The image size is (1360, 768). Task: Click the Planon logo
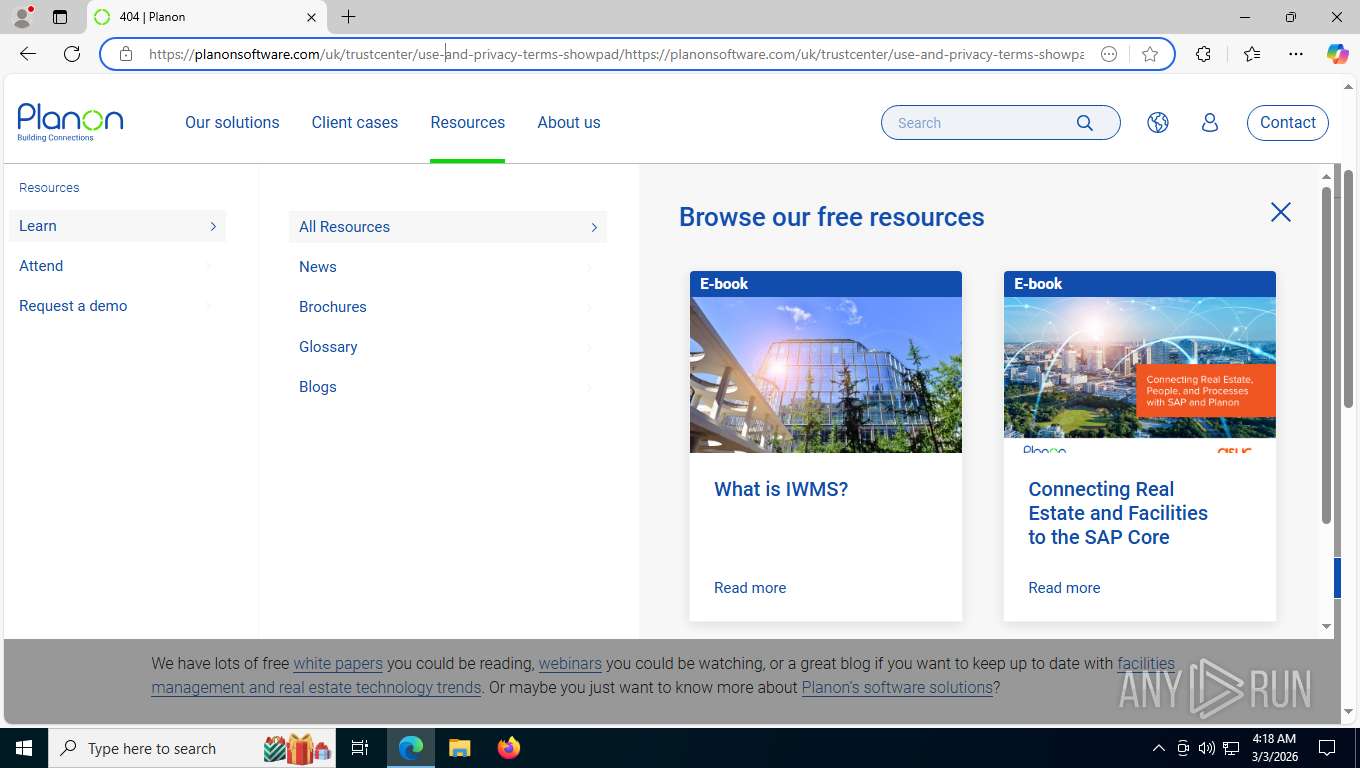click(x=70, y=122)
